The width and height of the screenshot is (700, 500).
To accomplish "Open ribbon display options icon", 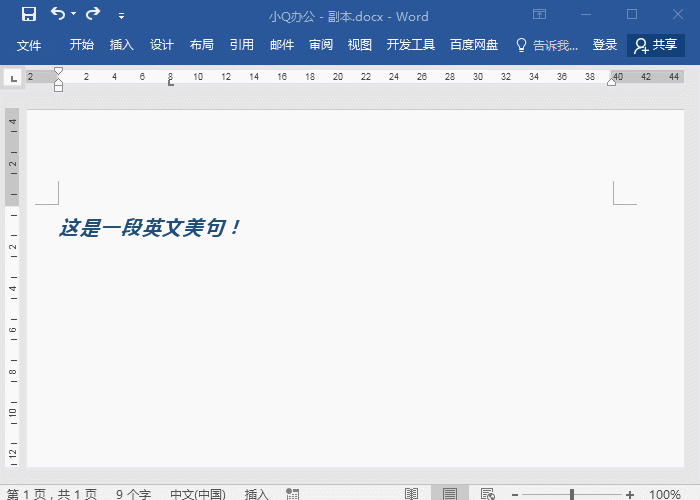I will 539,14.
